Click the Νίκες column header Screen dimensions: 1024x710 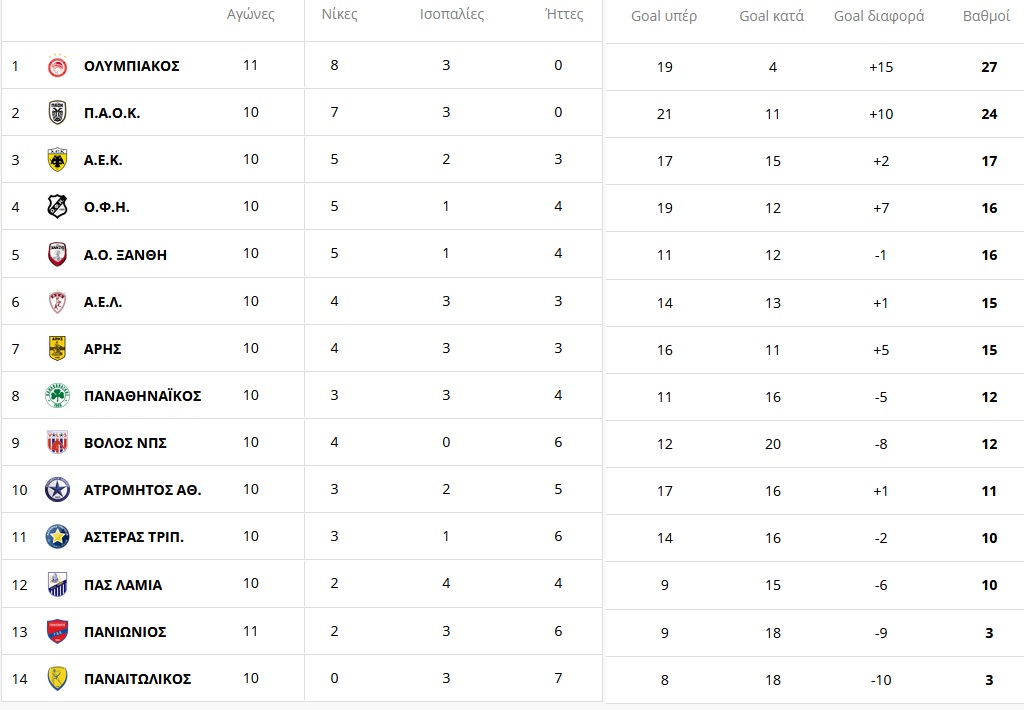click(x=339, y=15)
